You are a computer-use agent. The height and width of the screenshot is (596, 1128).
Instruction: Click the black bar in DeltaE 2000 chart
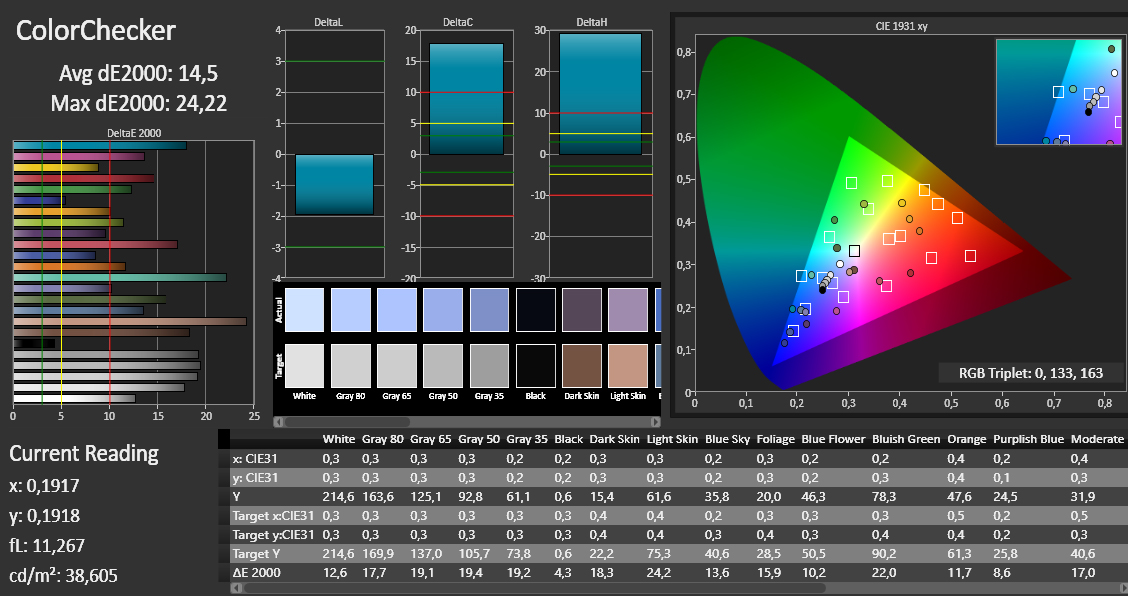[34, 343]
